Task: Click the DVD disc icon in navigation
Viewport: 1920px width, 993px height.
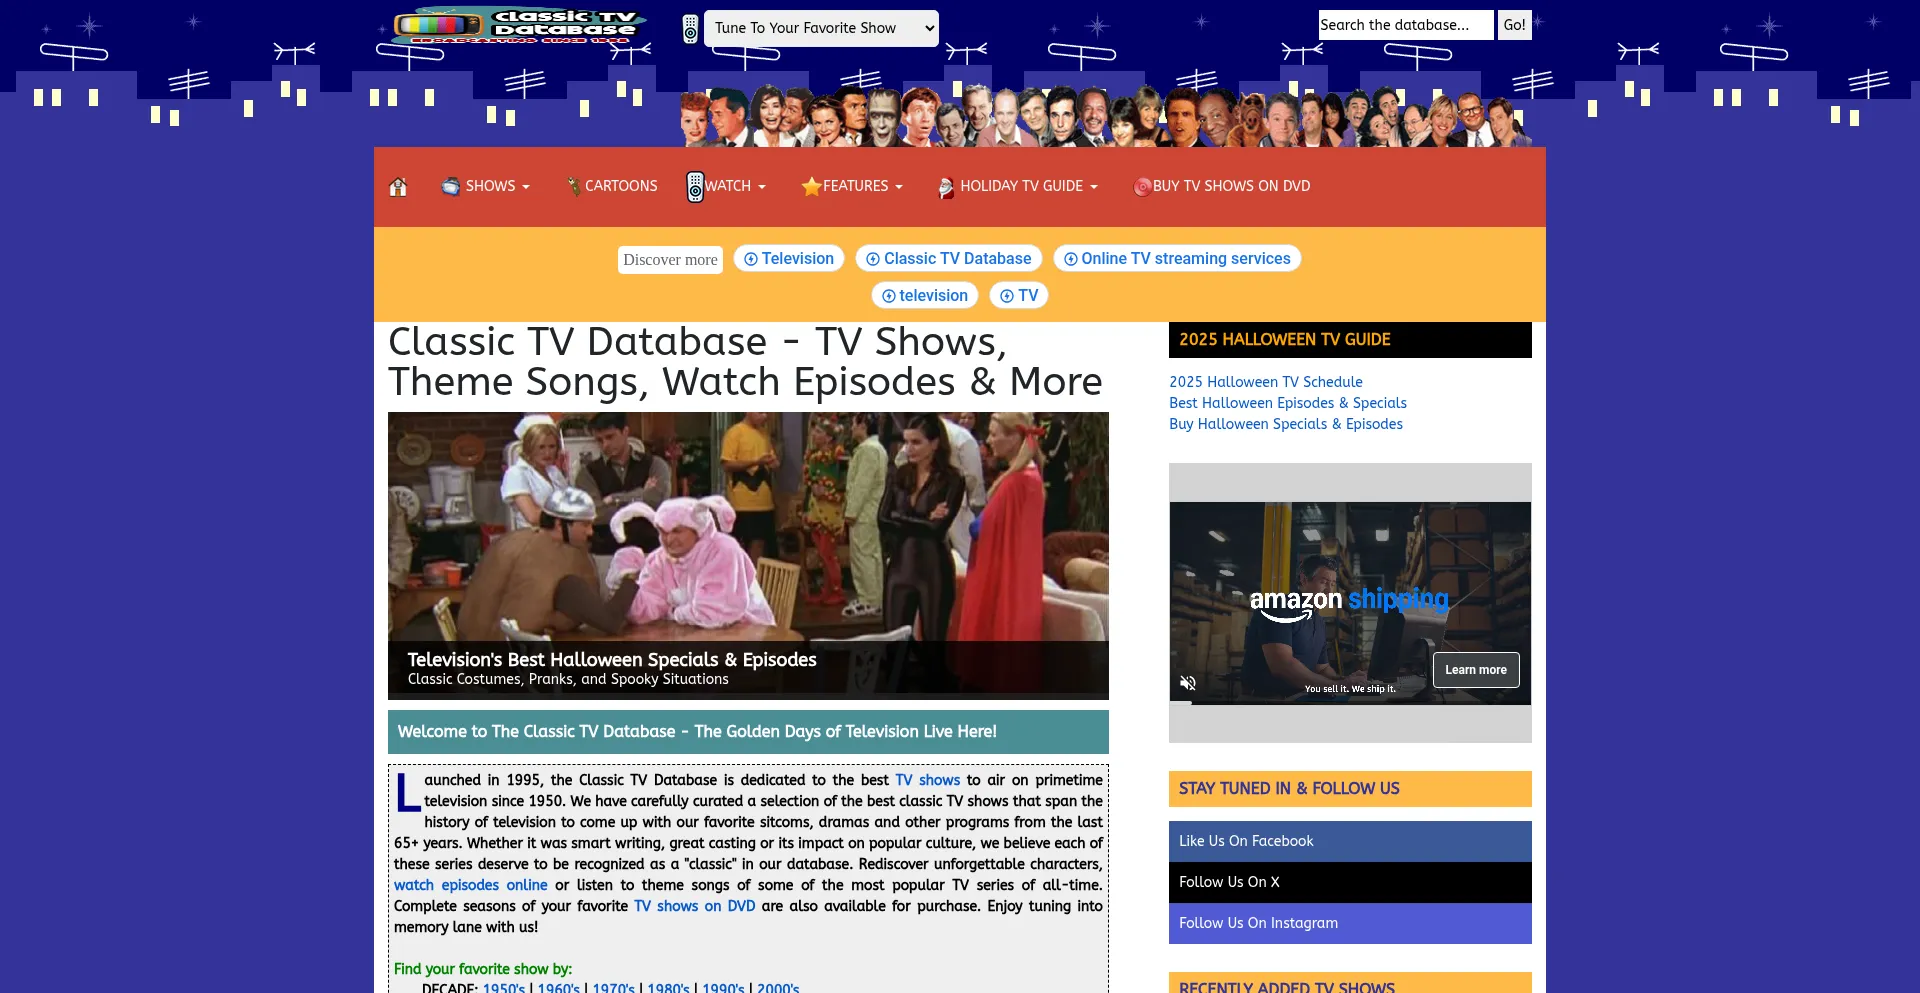Action: pyautogui.click(x=1141, y=187)
